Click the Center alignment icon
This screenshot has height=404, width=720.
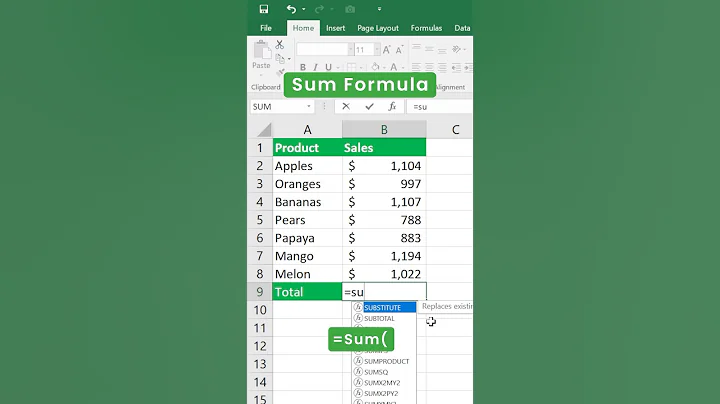(x=429, y=67)
